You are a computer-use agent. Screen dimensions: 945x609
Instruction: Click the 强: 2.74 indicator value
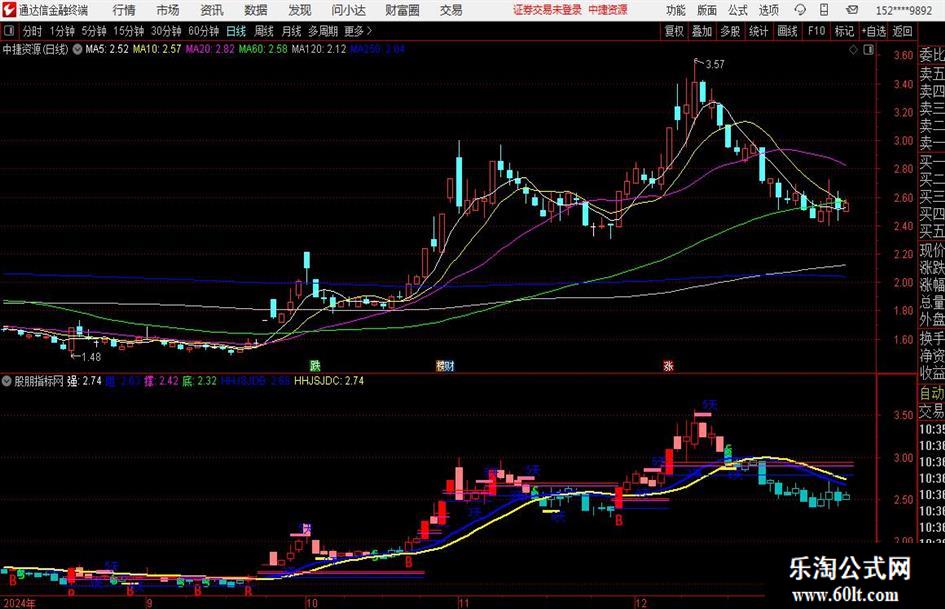84,381
